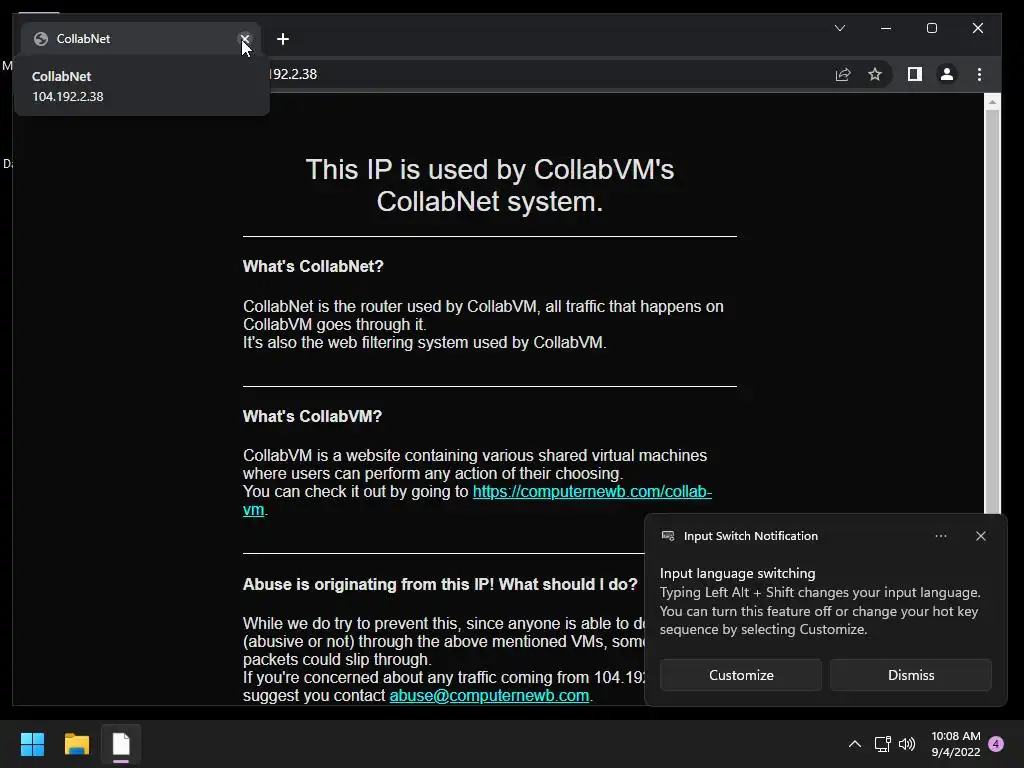The image size is (1024, 768).
Task: Close the Input Switch Notification toast
Action: 980,536
